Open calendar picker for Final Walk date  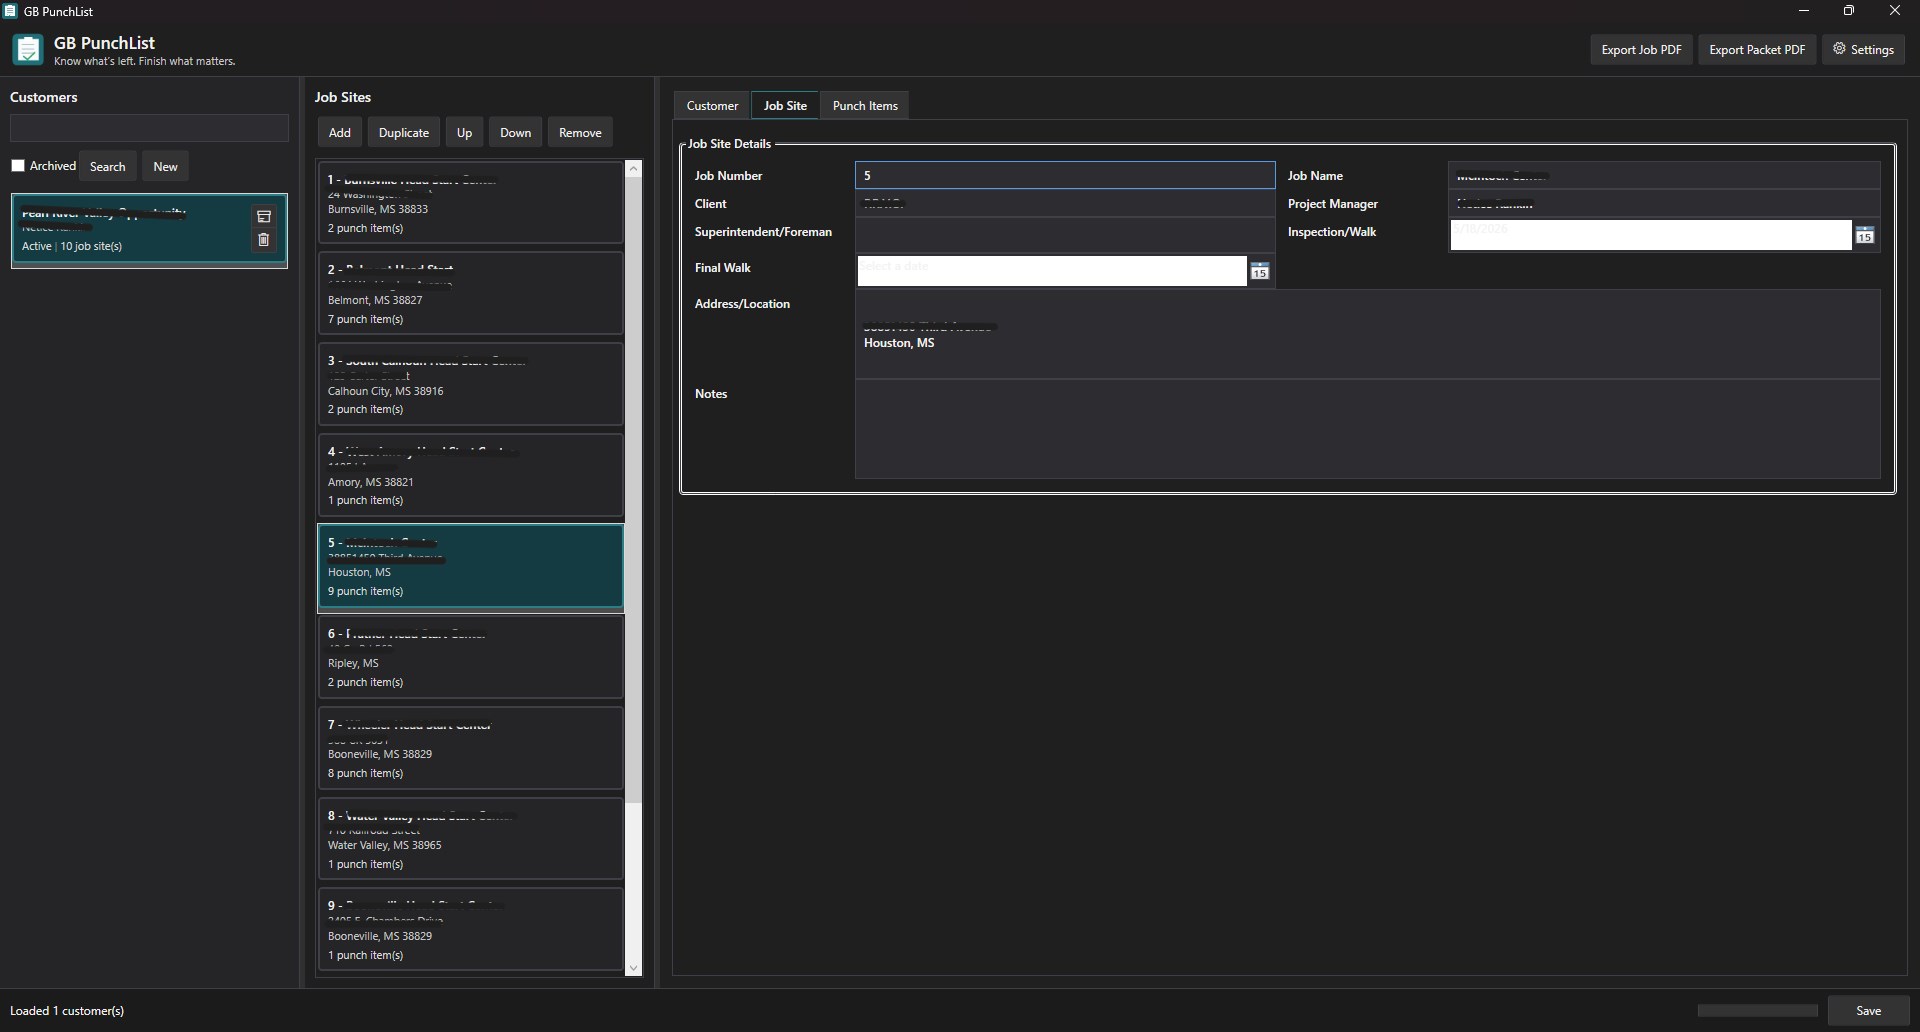click(x=1260, y=271)
